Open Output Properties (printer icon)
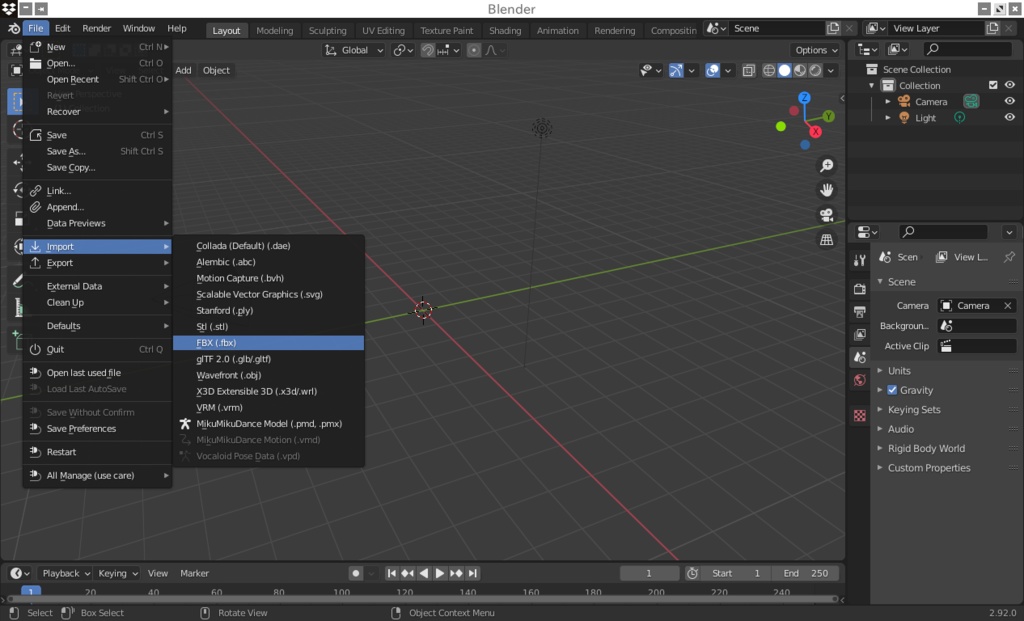This screenshot has height=621, width=1024. [x=860, y=312]
